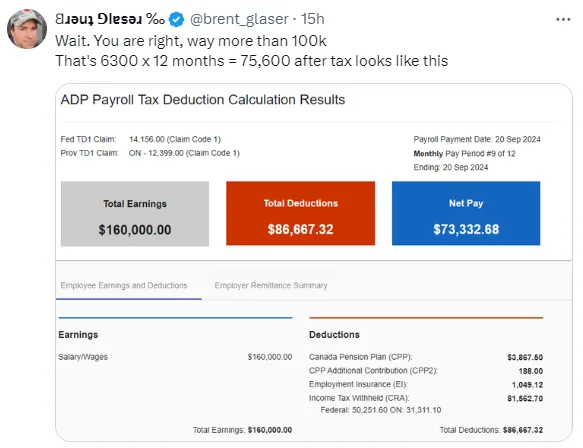Switch to Employer Remittance Summary tab
This screenshot has width=583, height=448.
(x=271, y=285)
